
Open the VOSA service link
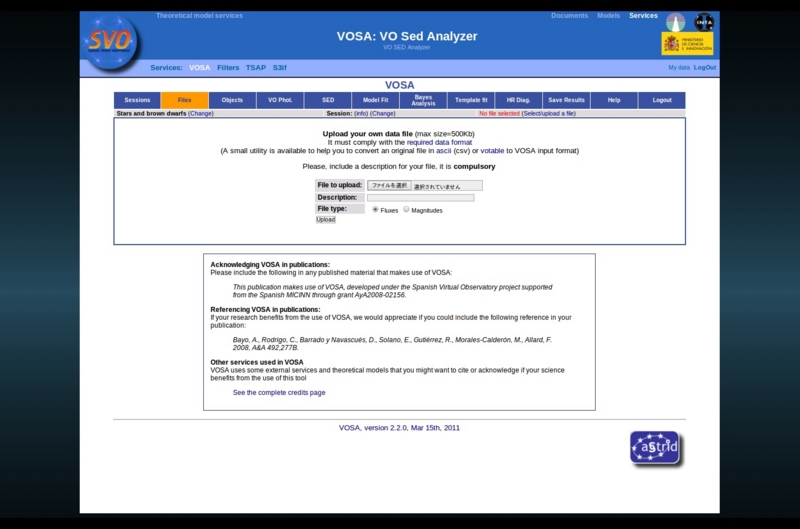(x=199, y=68)
